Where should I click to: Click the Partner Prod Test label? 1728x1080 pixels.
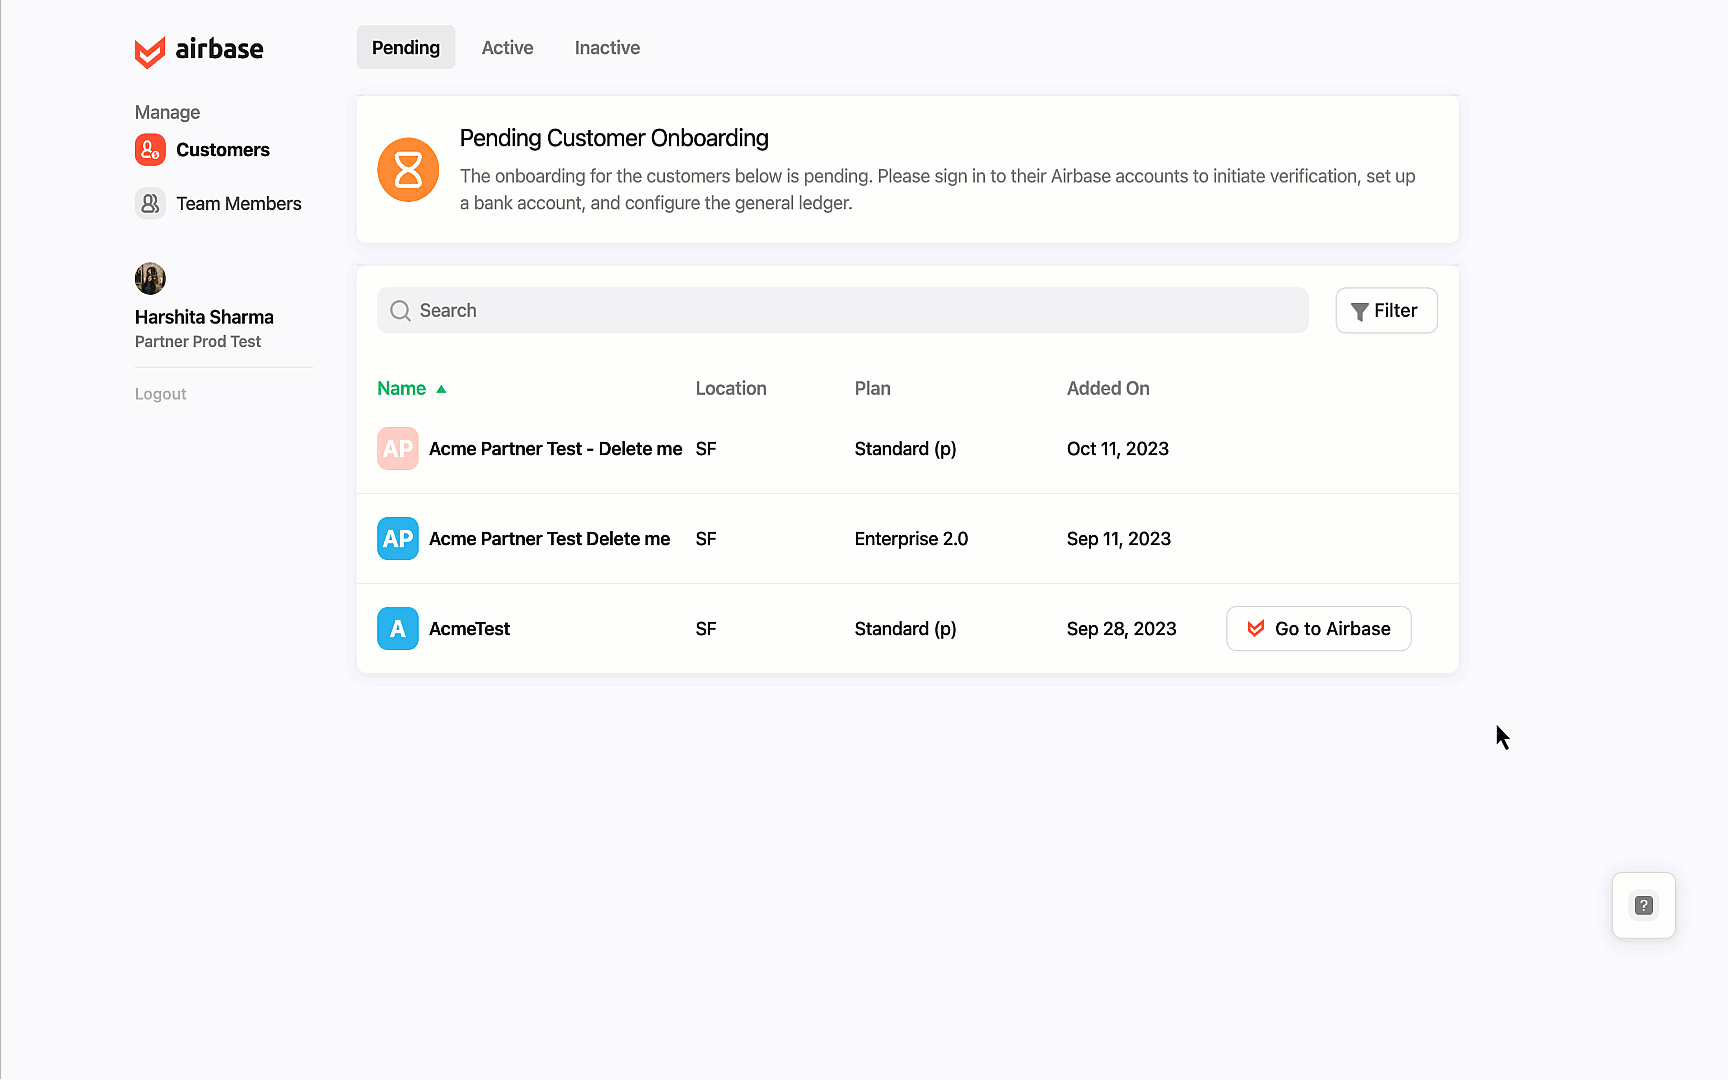coord(198,342)
